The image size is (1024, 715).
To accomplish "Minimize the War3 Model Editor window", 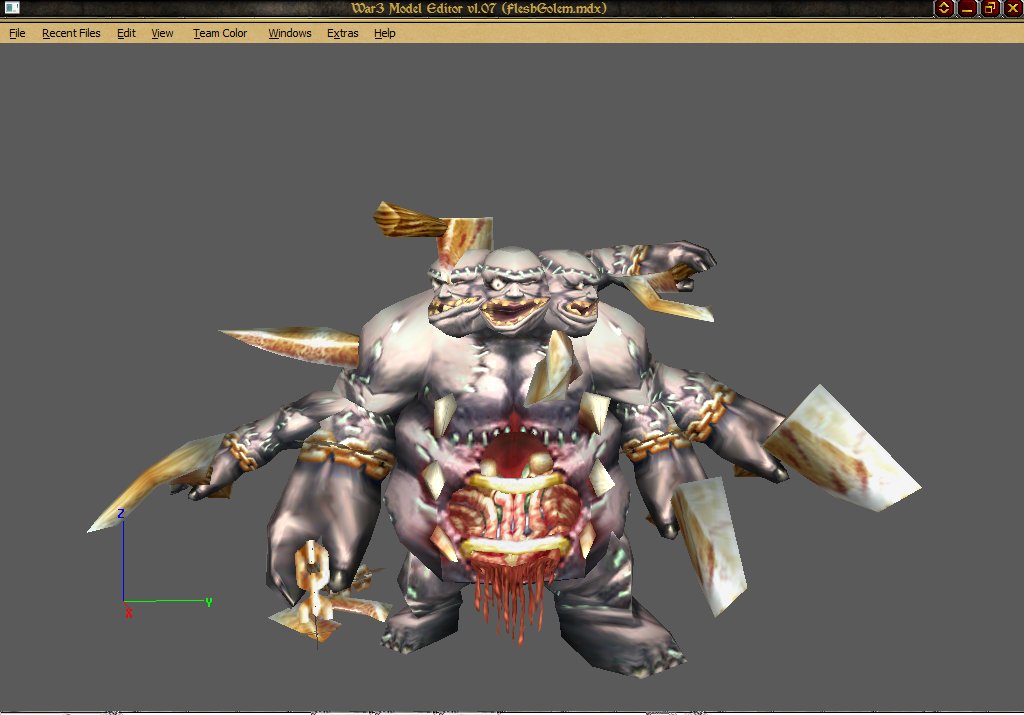I will [967, 8].
